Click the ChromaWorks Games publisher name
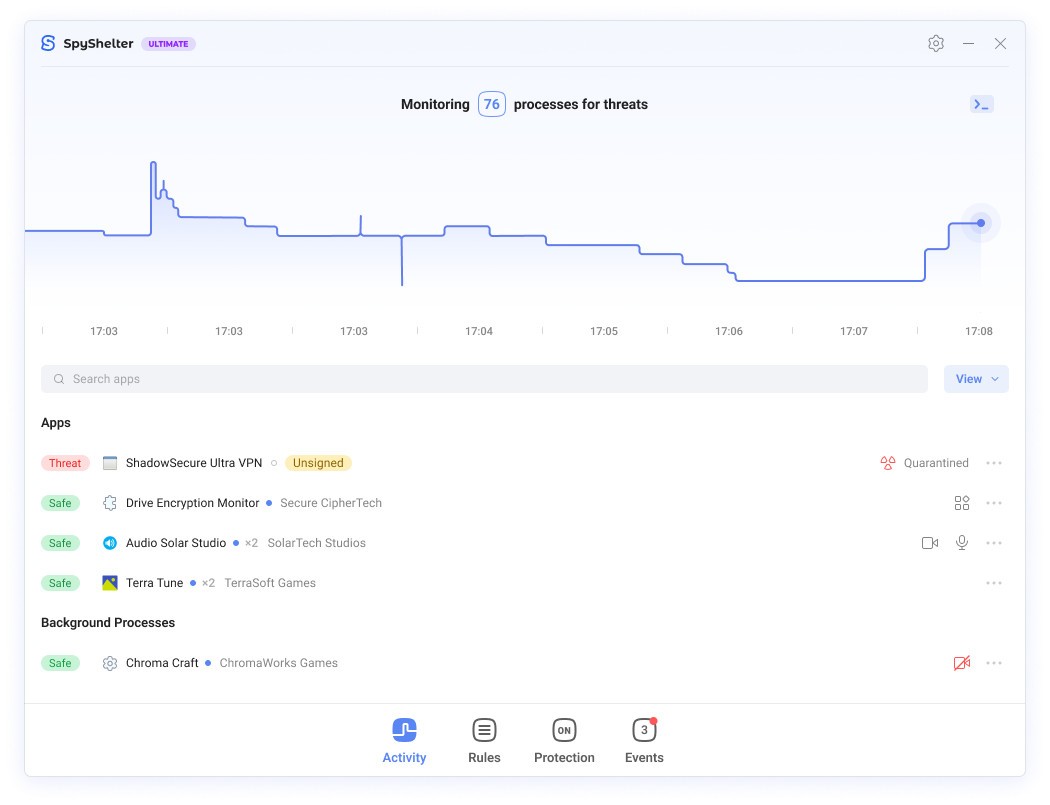 click(x=279, y=663)
